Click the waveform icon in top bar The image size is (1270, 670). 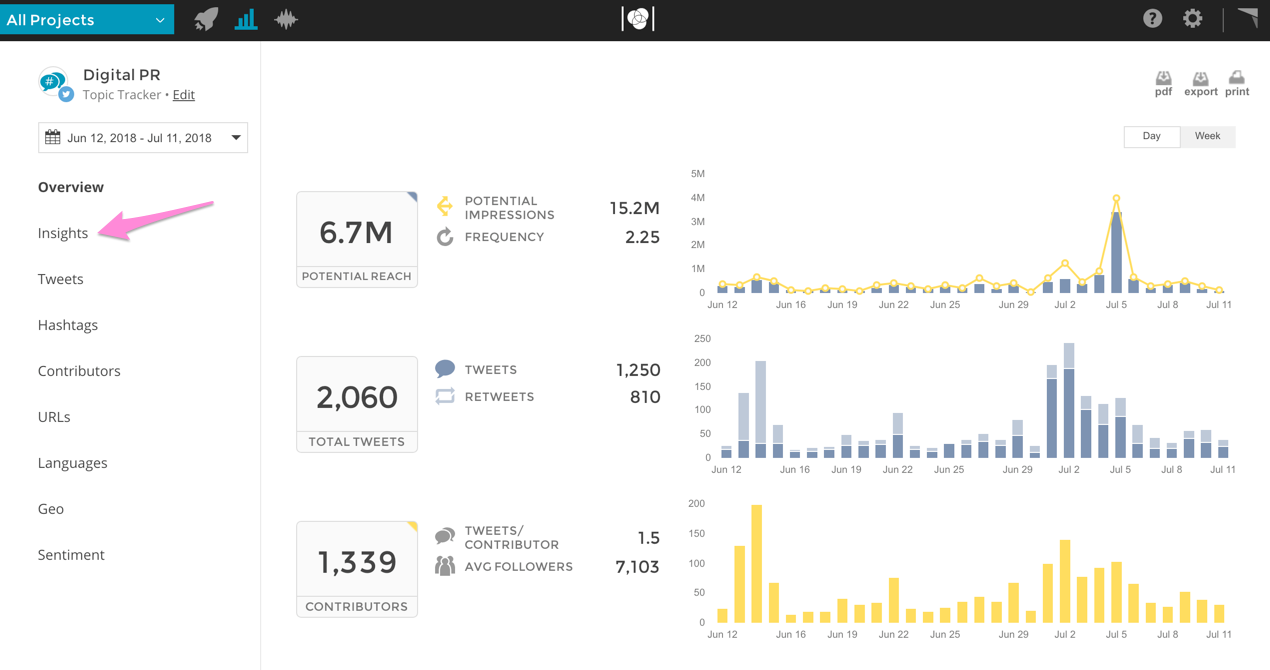[x=286, y=19]
